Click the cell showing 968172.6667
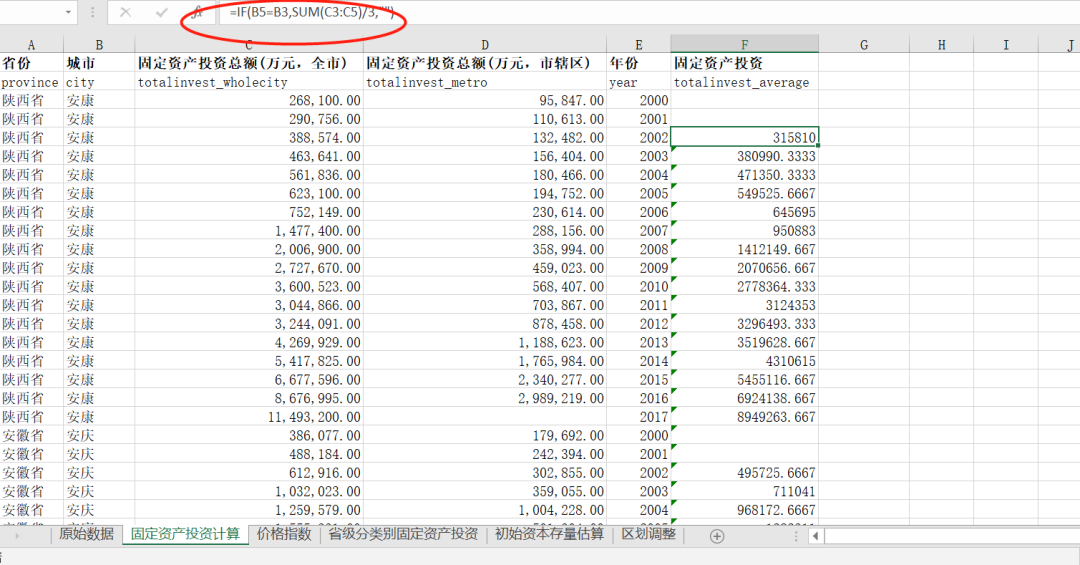This screenshot has height=565, width=1080. coord(745,510)
